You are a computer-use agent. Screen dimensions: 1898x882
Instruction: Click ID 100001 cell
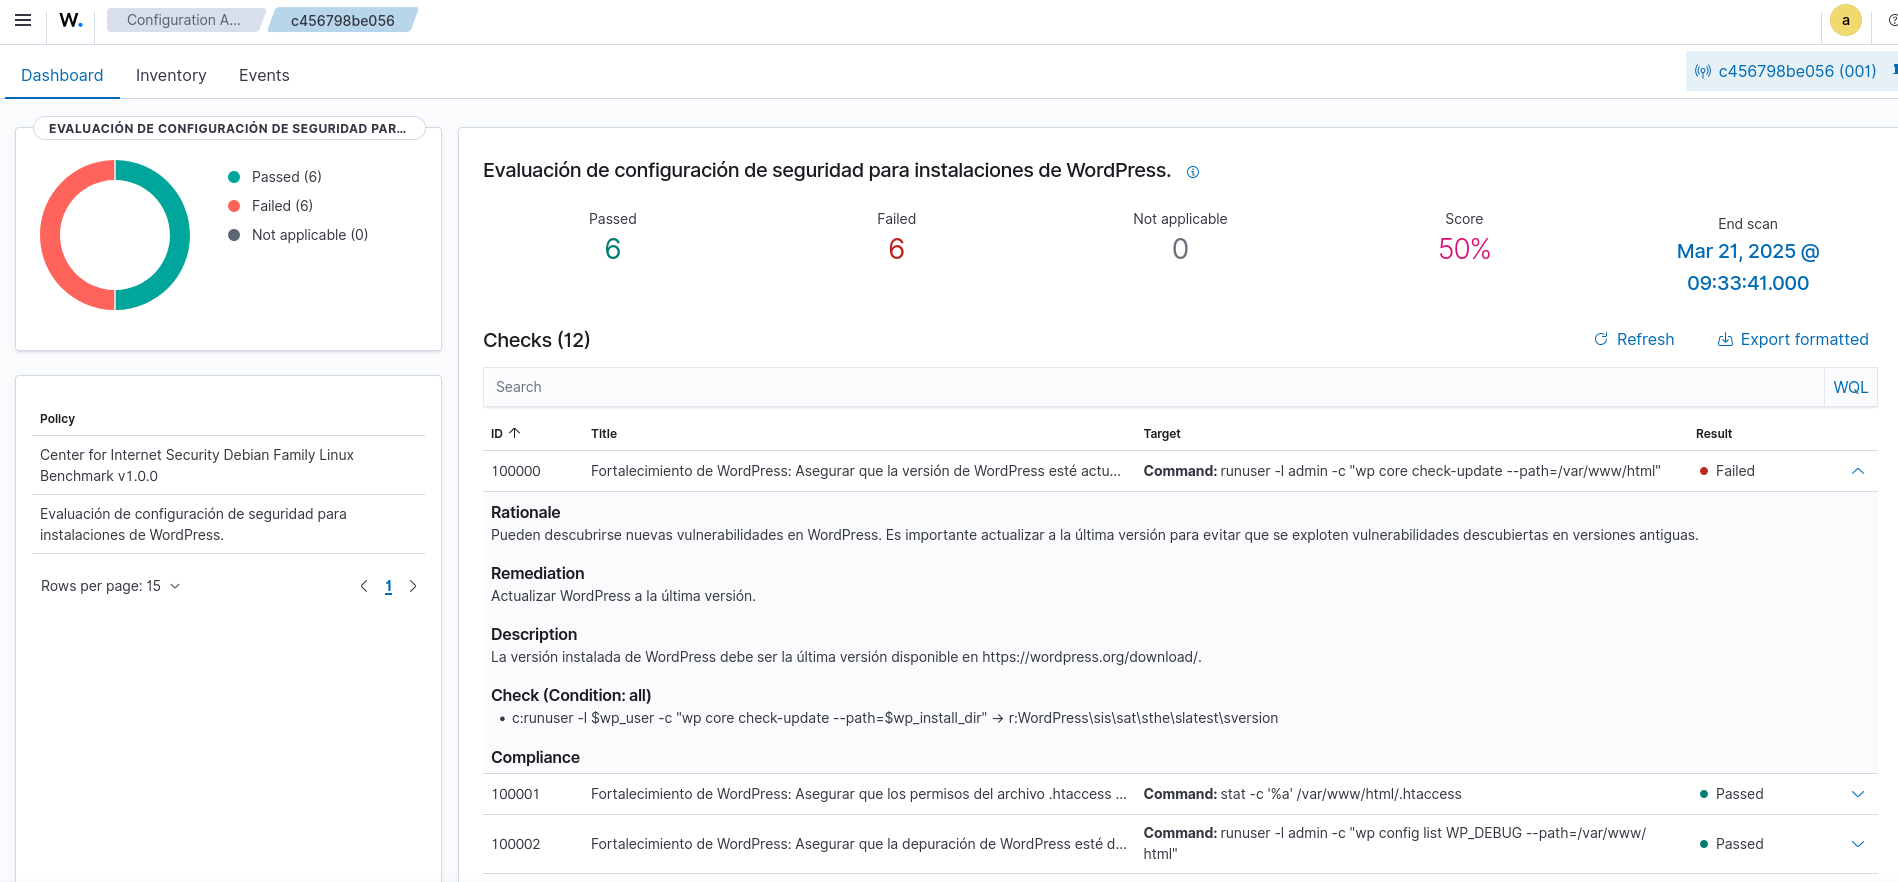point(516,794)
